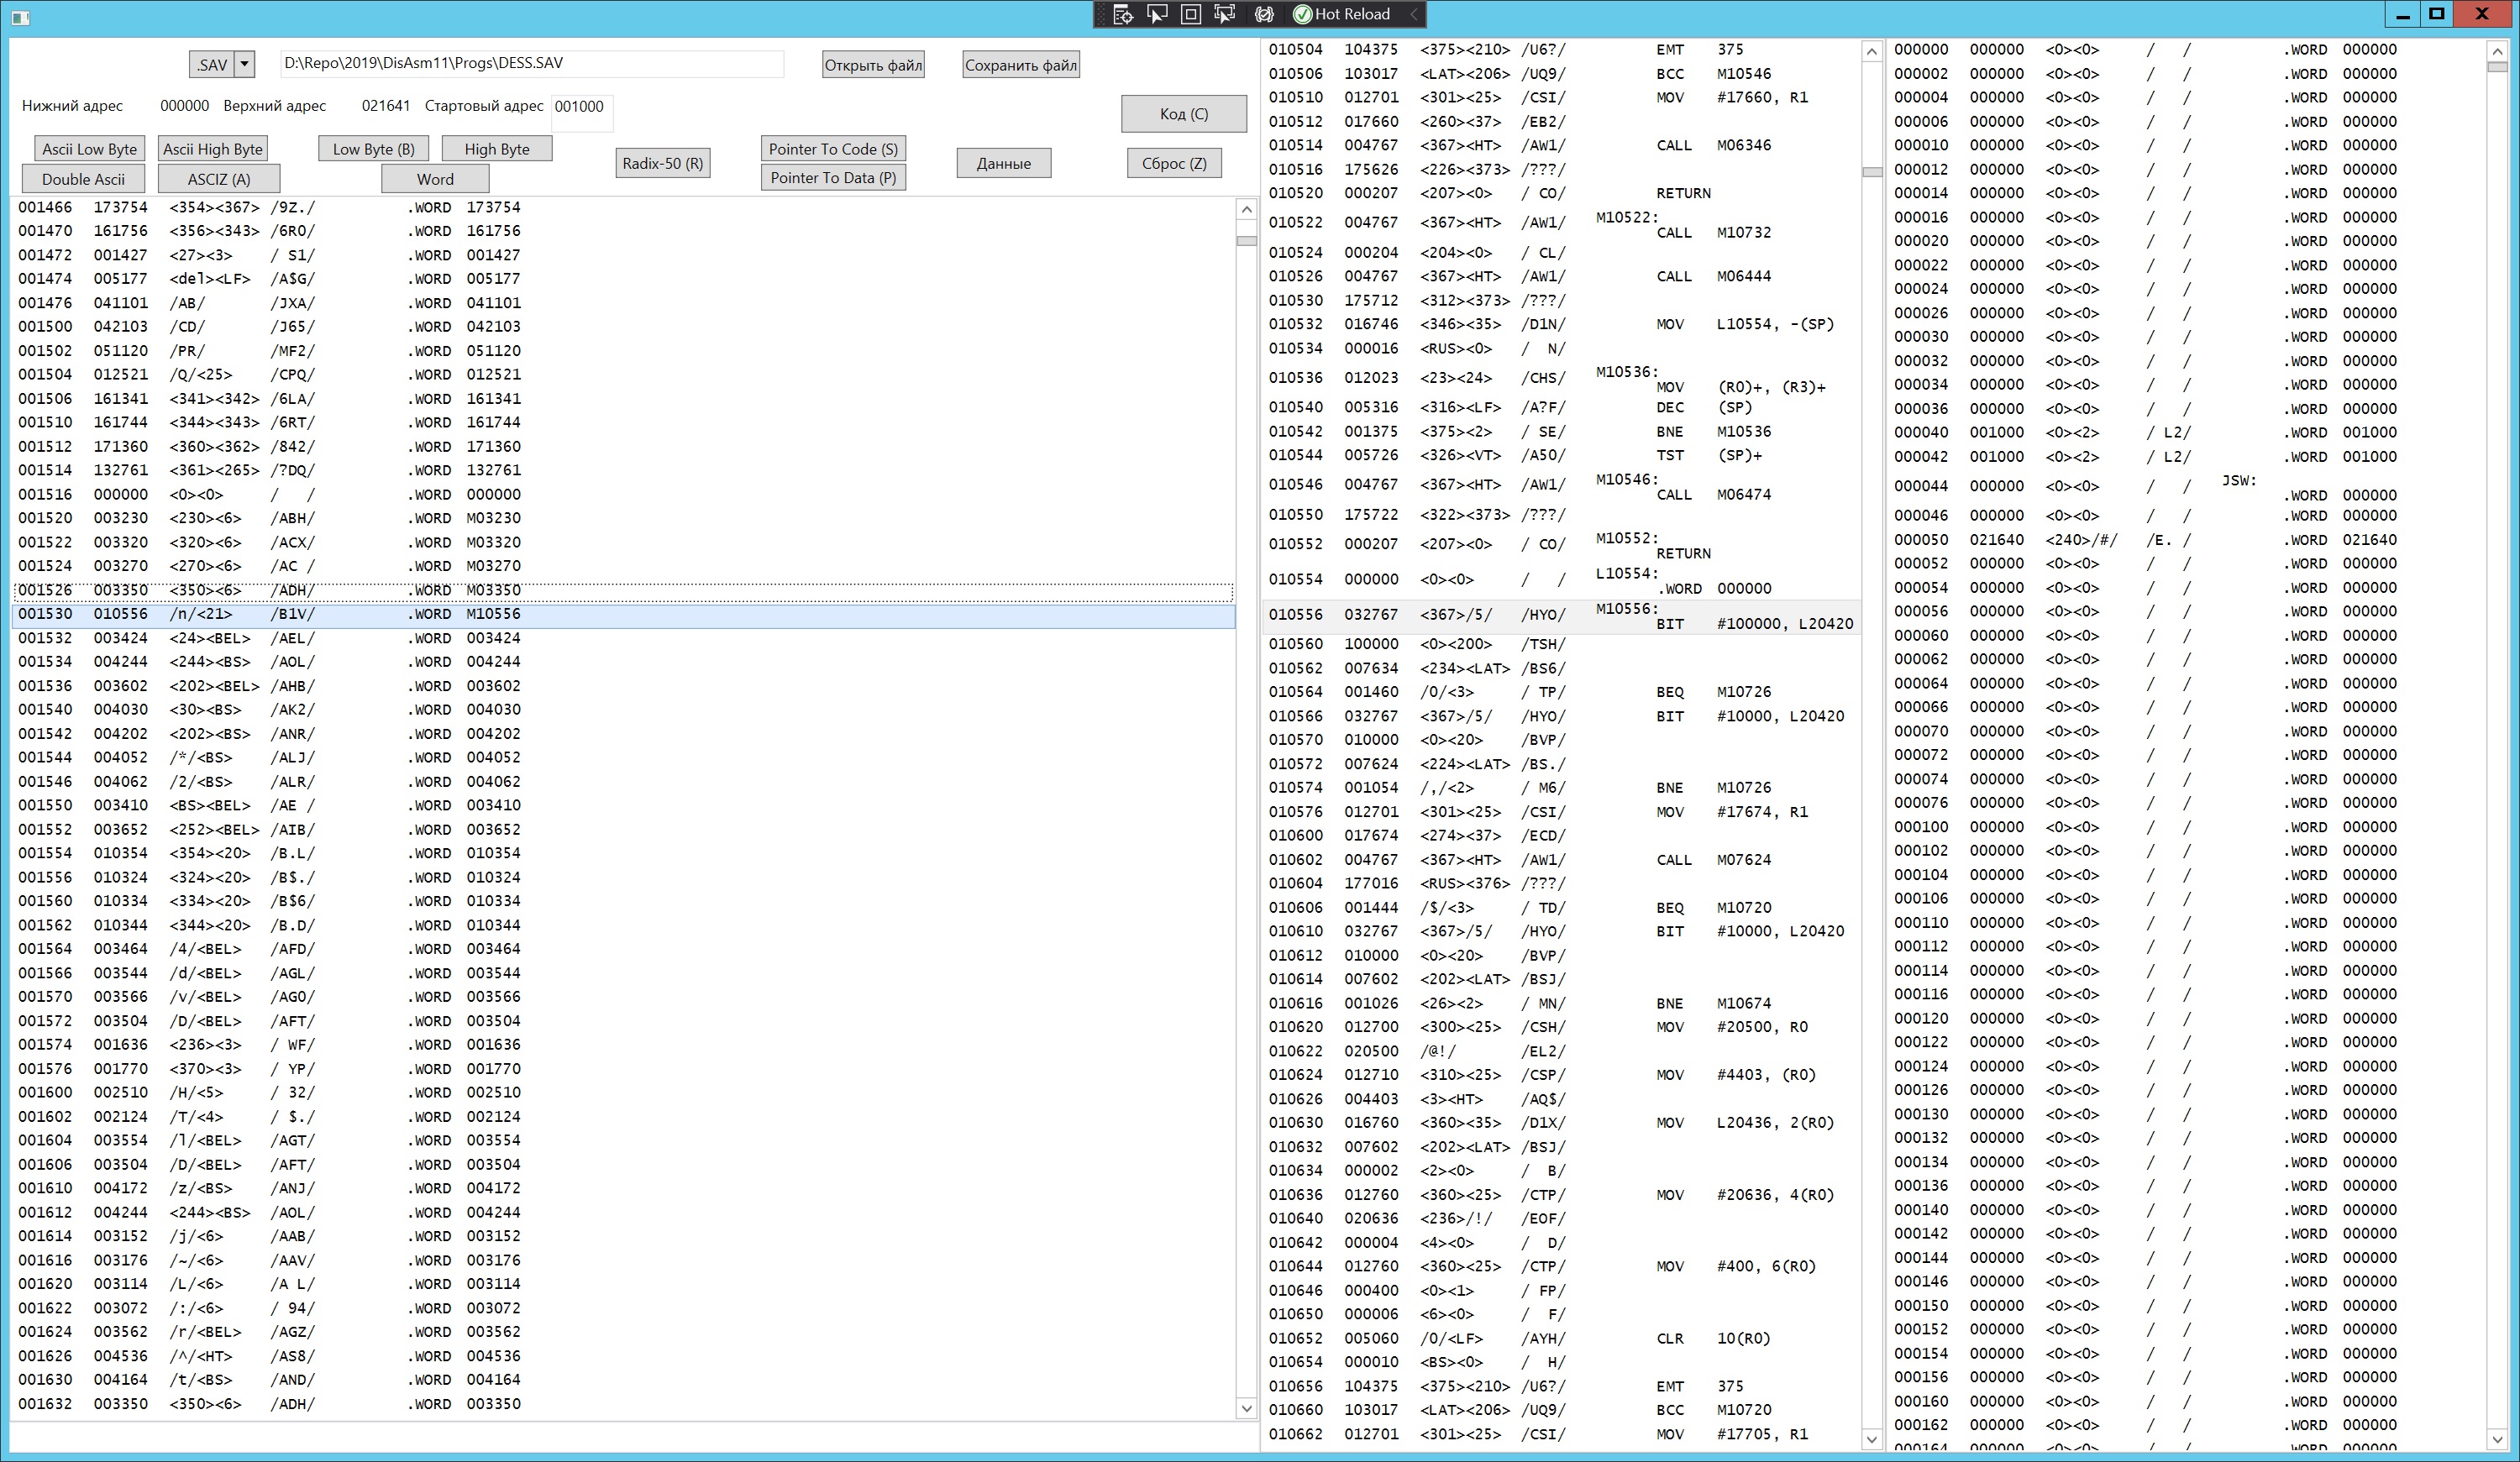2520x1462 pixels.
Task: Enable Select Element debug tool
Action: [1157, 14]
